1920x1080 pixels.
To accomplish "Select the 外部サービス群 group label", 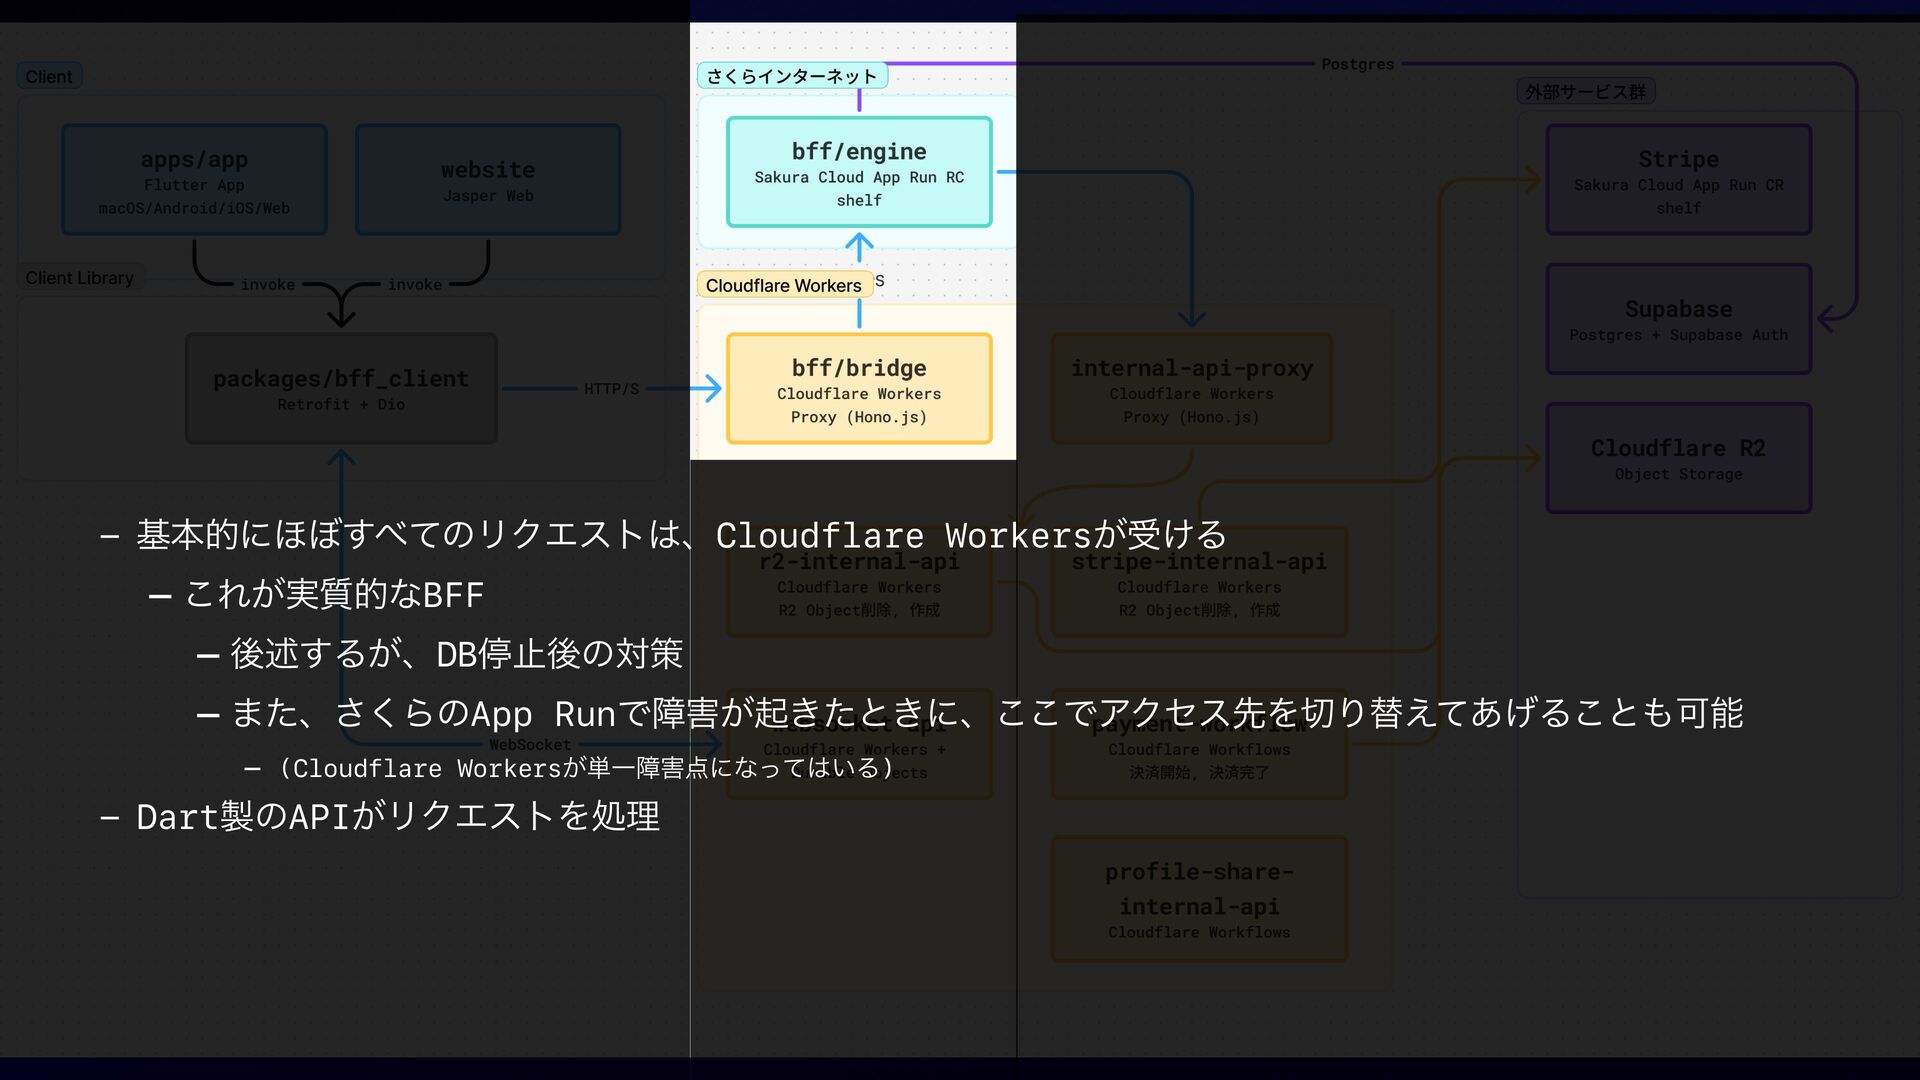I will (x=1585, y=92).
